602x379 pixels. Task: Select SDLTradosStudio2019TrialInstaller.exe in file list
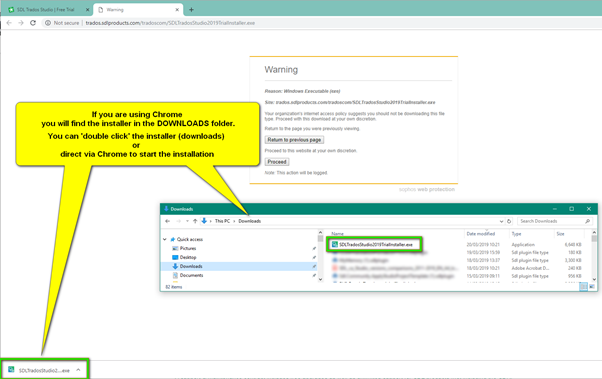point(374,245)
